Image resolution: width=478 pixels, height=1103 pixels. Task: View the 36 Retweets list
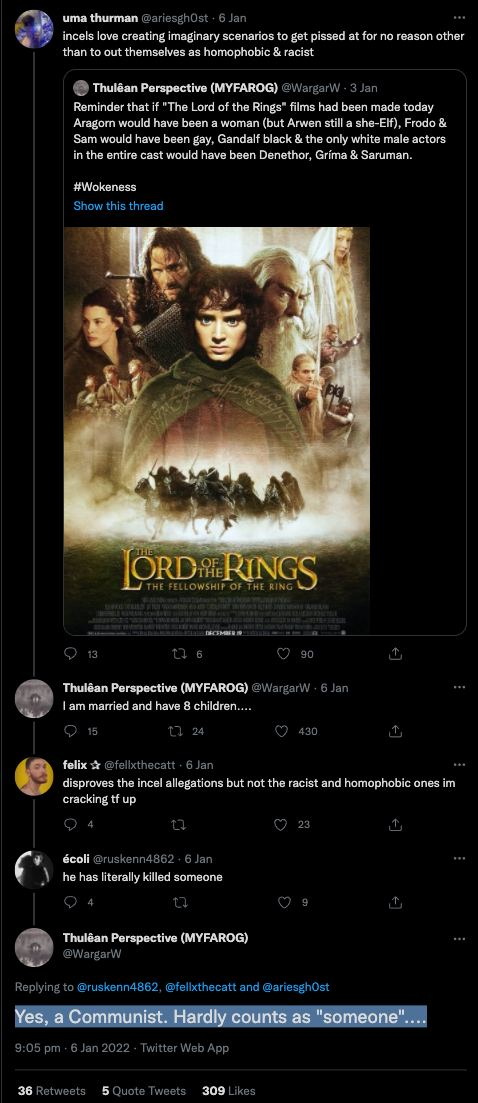click(x=51, y=1090)
